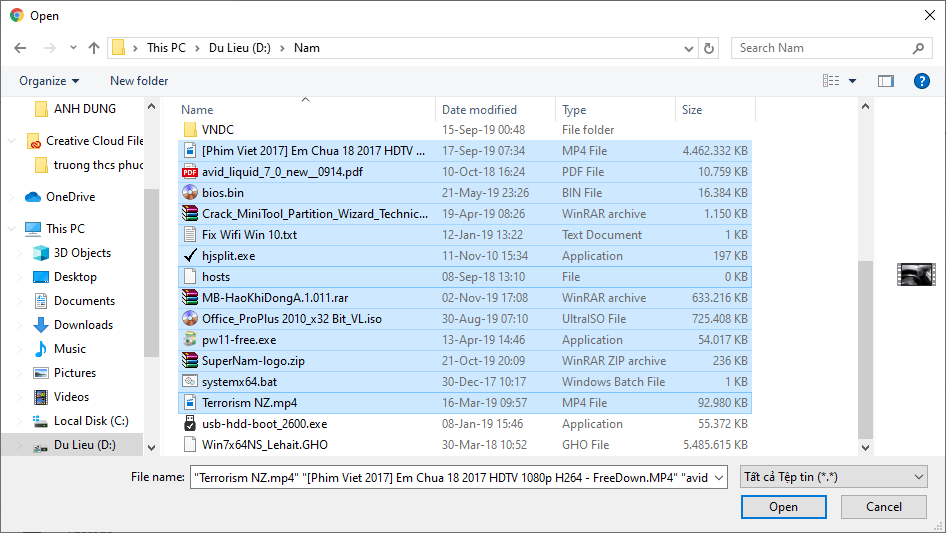The width and height of the screenshot is (946, 533).
Task: Click Office_ProPlus 2010 iso icon
Action: 190,319
